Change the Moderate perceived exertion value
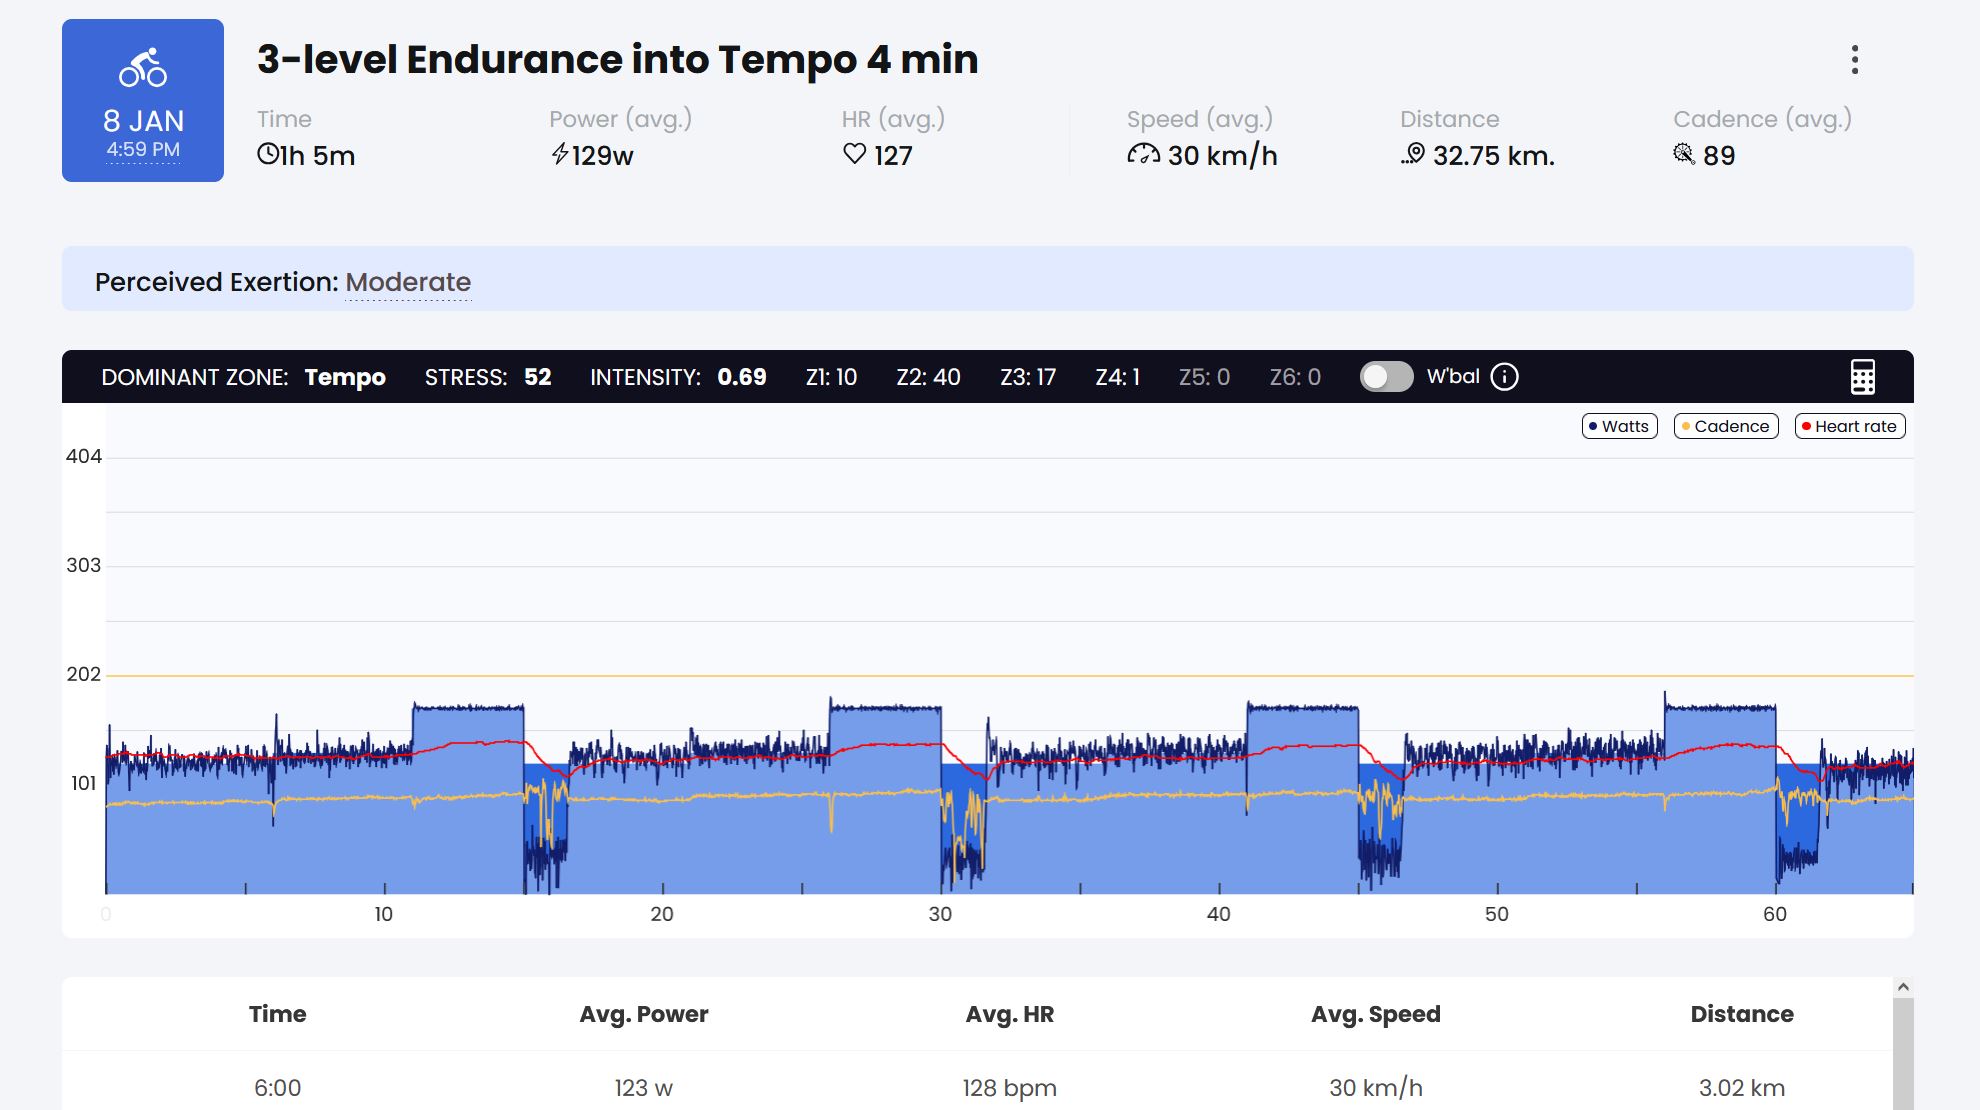Viewport: 1980px width, 1110px height. (408, 282)
